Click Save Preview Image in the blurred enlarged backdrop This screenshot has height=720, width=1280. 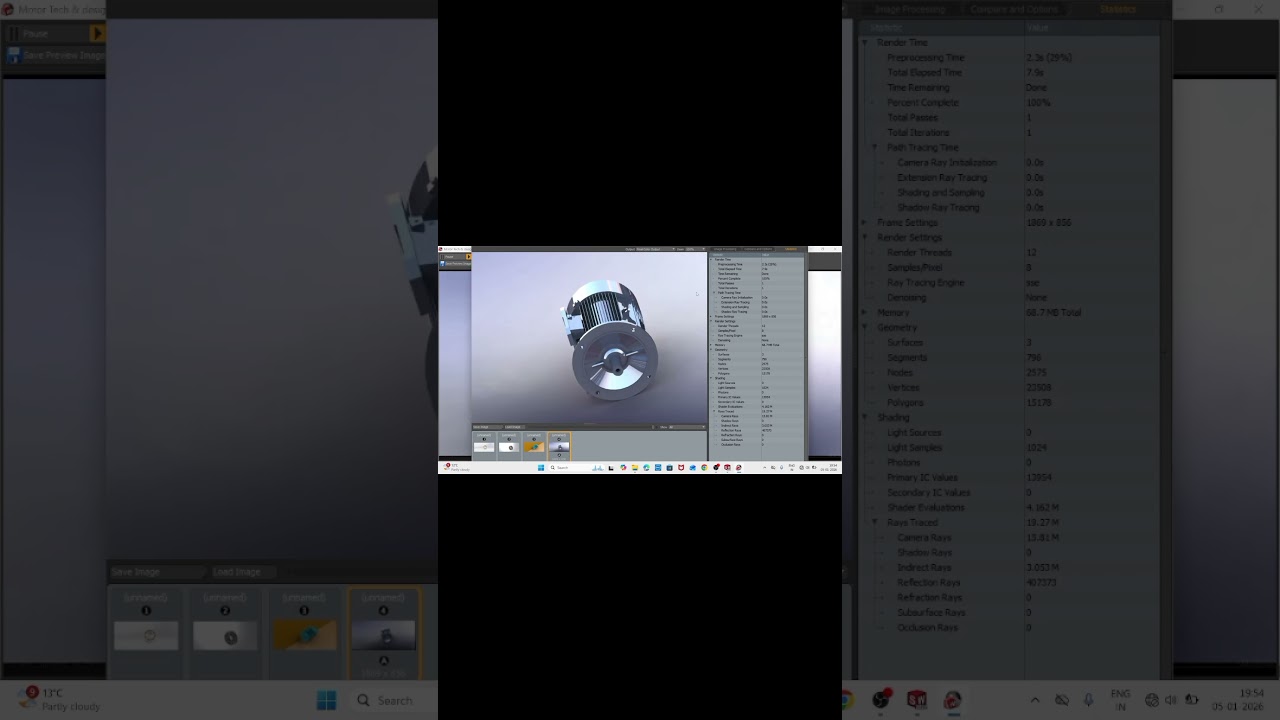click(55, 55)
